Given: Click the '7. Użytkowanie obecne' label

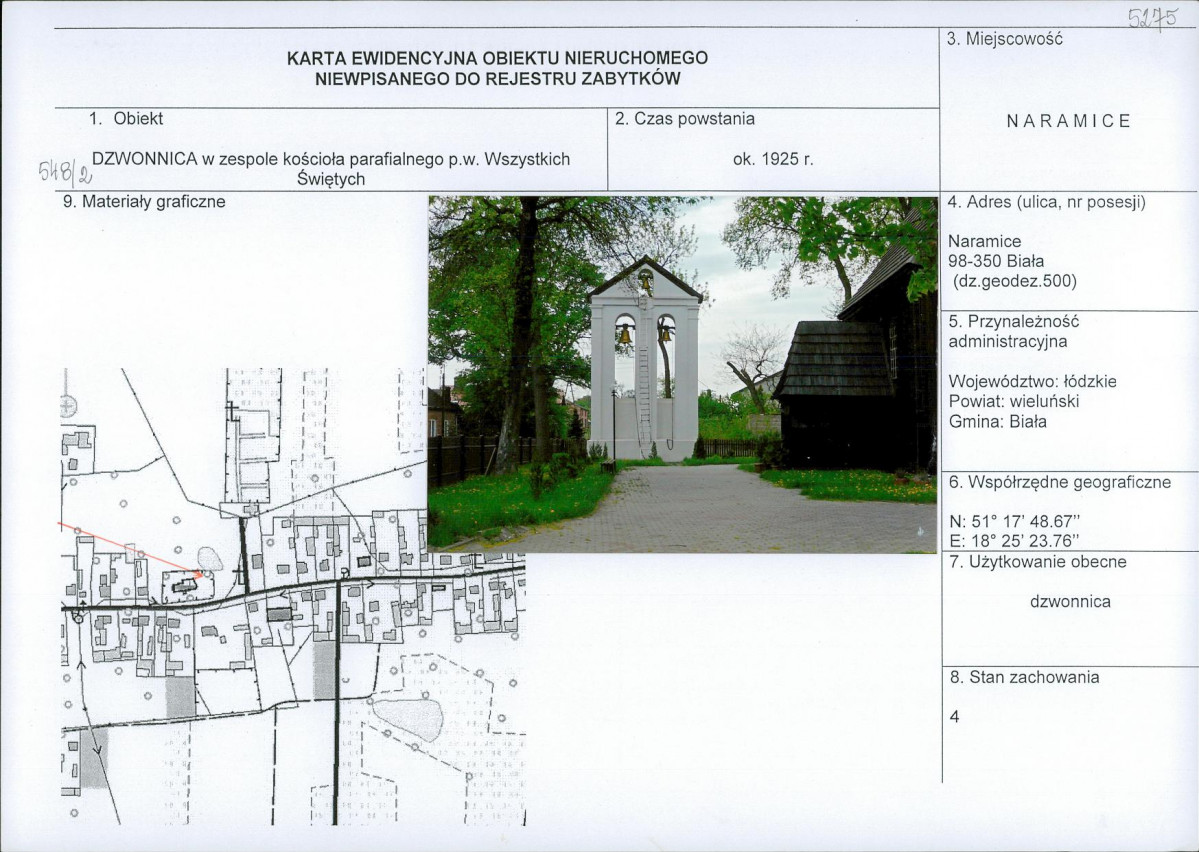Looking at the screenshot, I should [1038, 561].
